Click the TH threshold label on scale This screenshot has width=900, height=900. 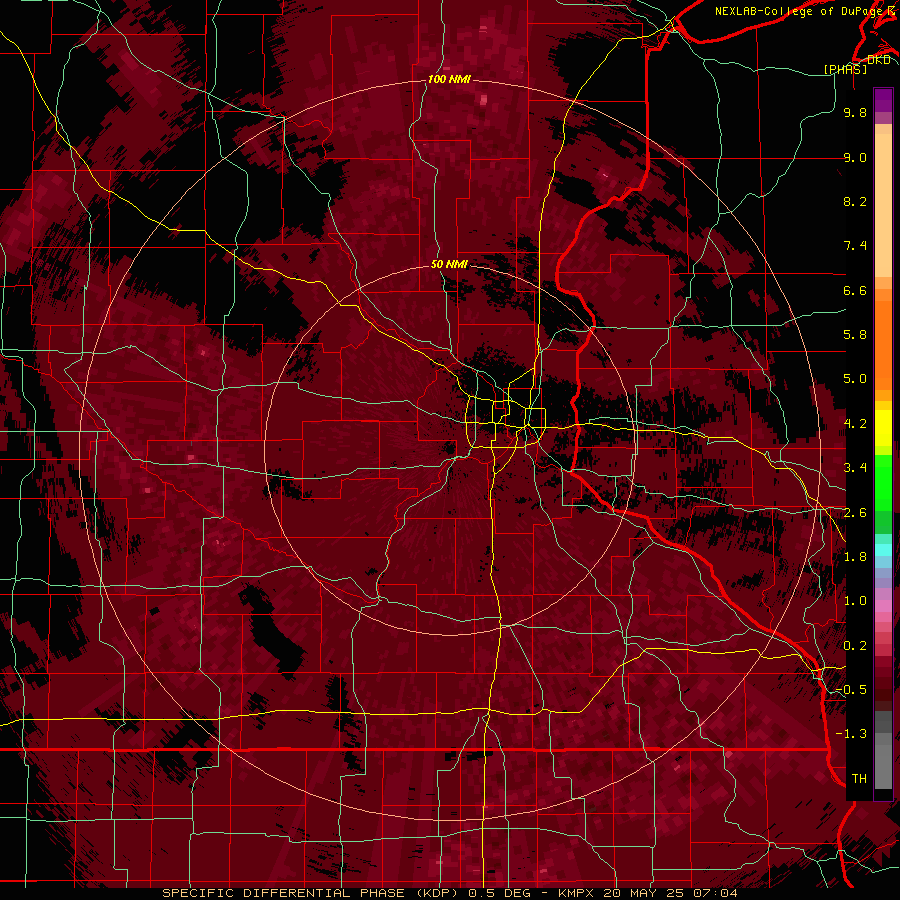(x=859, y=779)
